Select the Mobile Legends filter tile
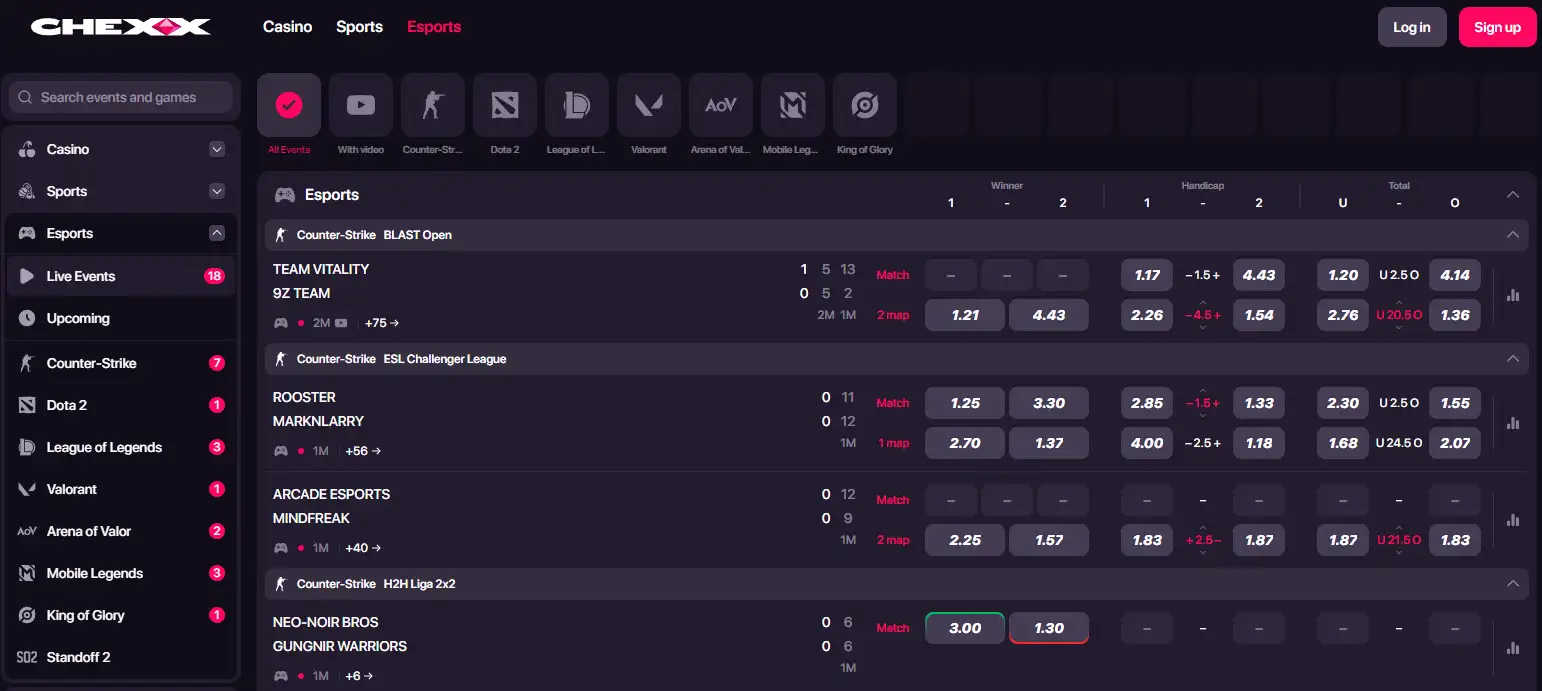Viewport: 1542px width, 691px height. [x=793, y=105]
